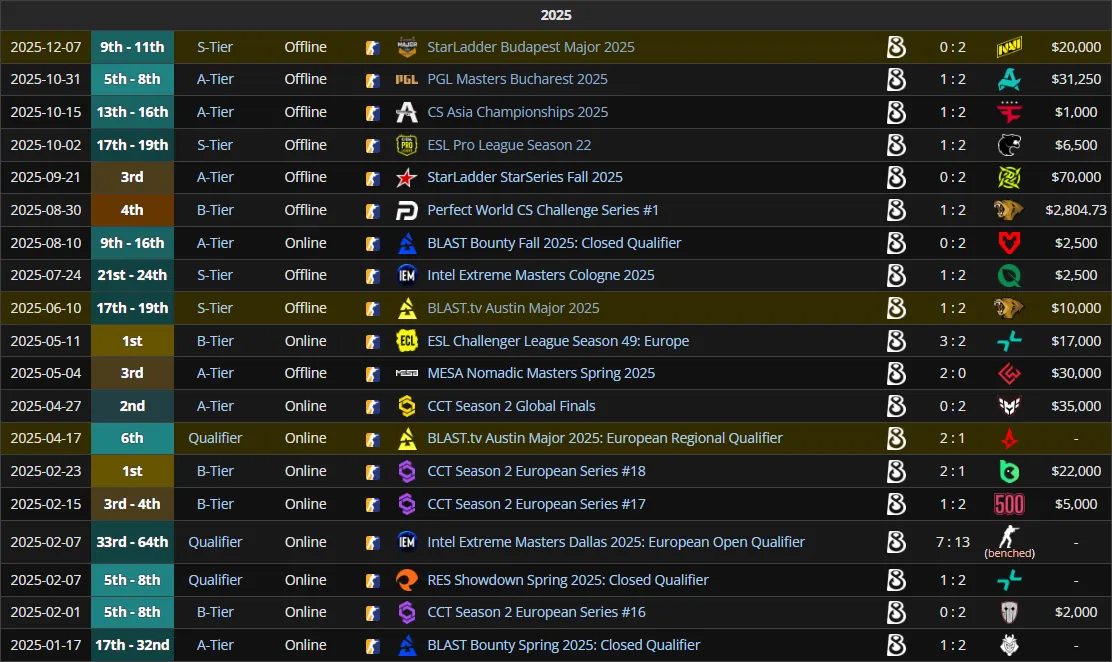The height and width of the screenshot is (662, 1112).
Task: Click the CS Asia Championships 'A' logo icon
Action: click(x=407, y=112)
